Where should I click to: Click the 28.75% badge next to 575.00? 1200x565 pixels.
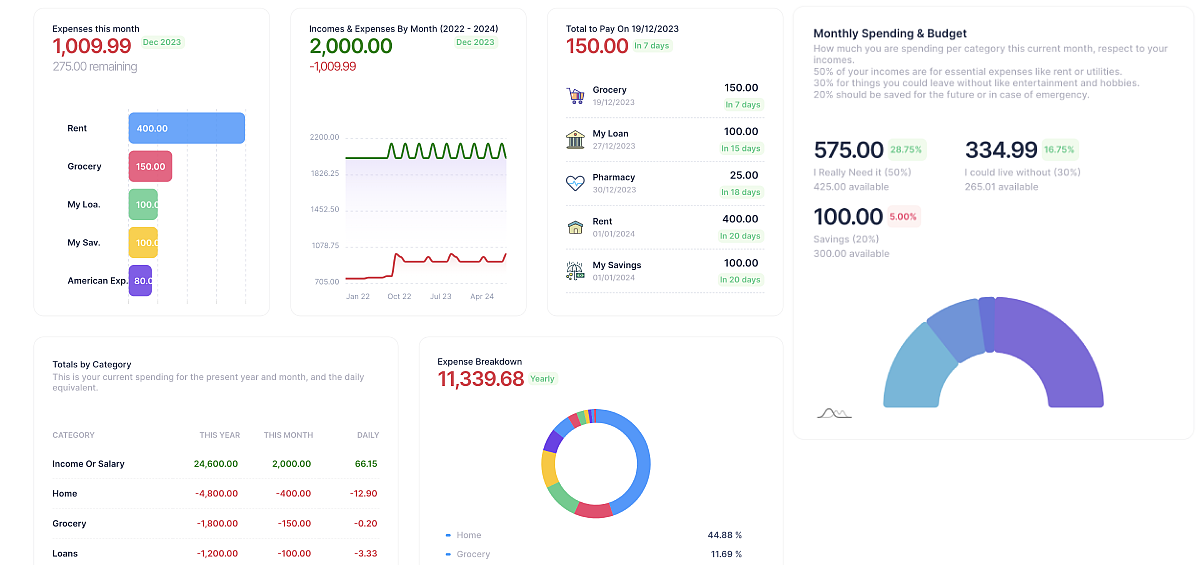906,149
